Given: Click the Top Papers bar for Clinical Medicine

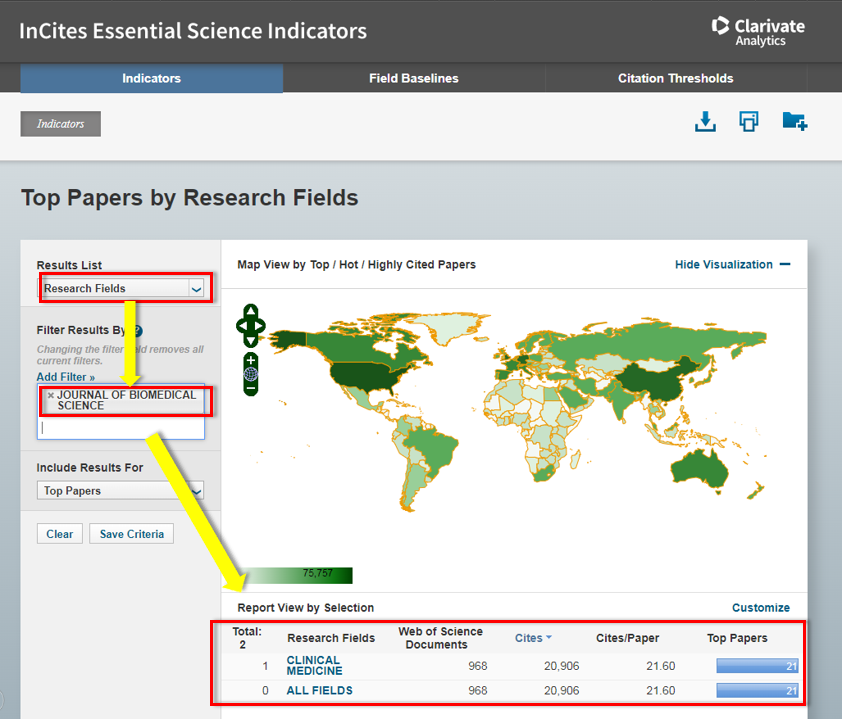Looking at the screenshot, I should pyautogui.click(x=757, y=666).
